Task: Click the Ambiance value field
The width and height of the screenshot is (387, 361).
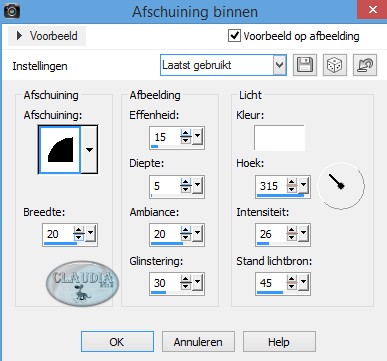Action: [165, 234]
